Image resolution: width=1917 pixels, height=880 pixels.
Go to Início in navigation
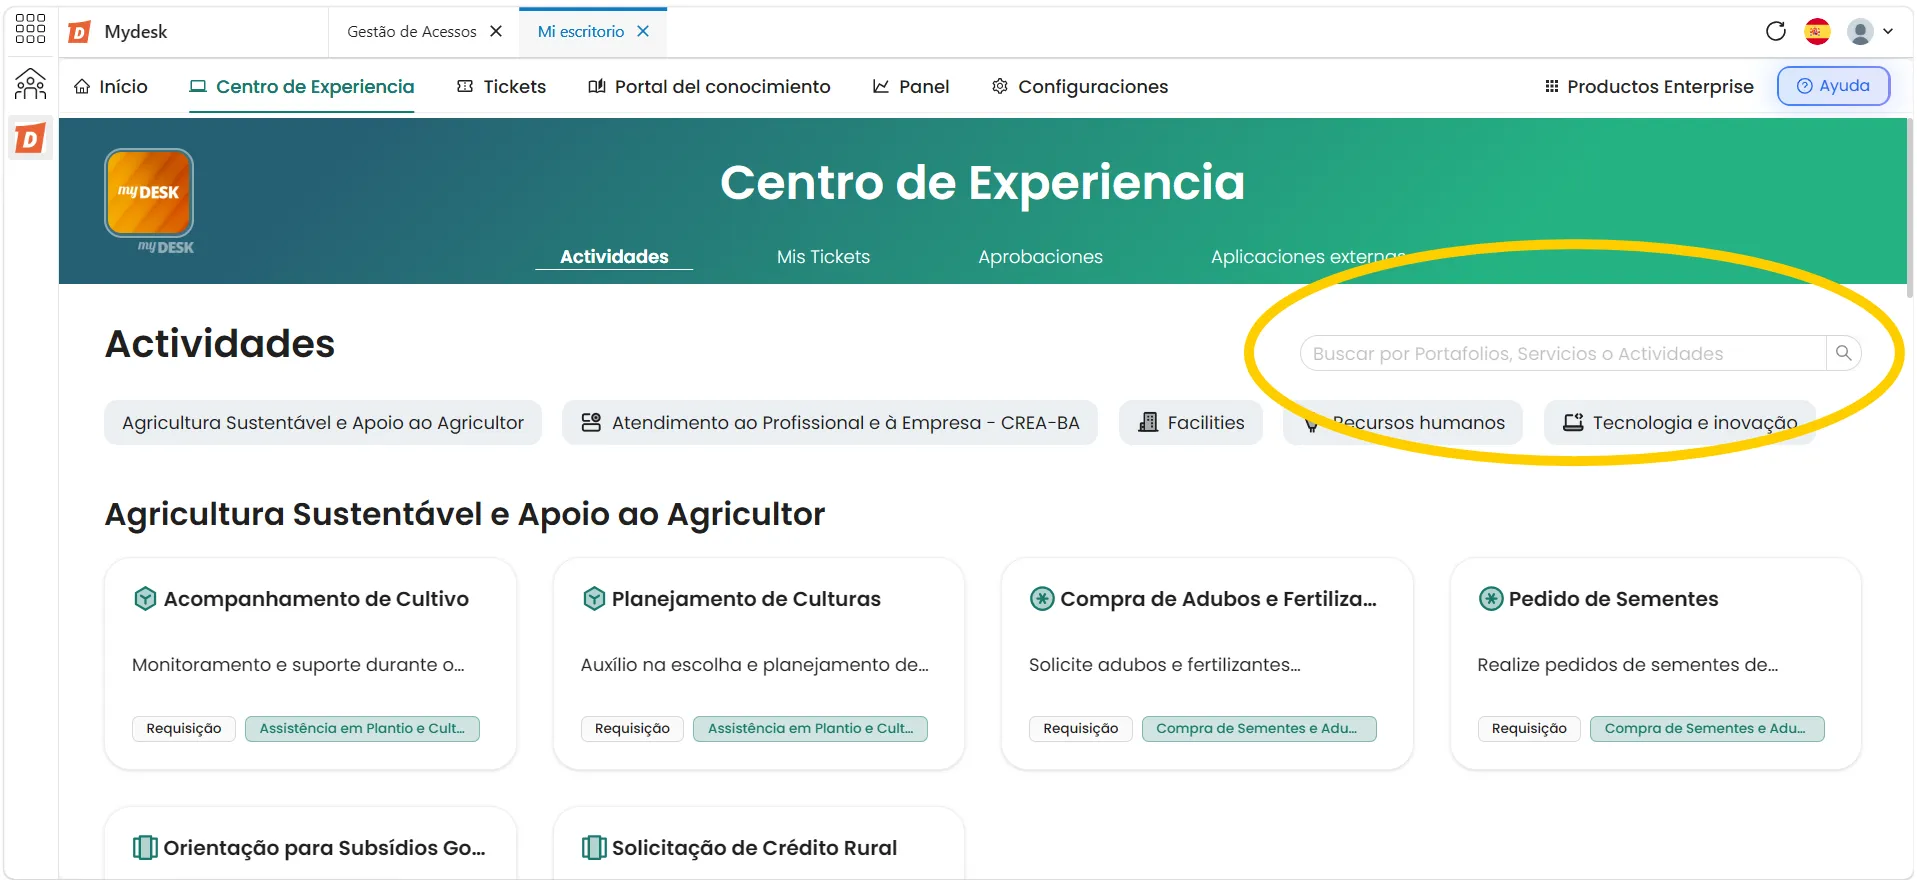coord(111,87)
